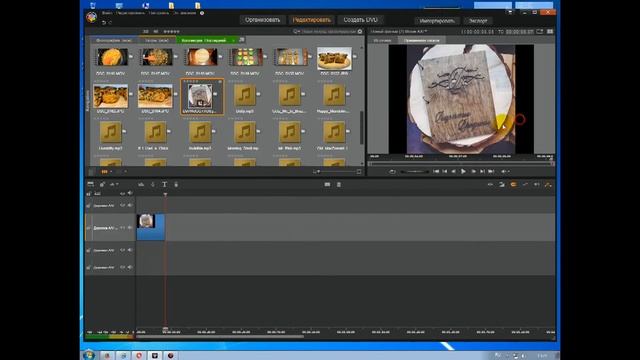Open the audio mixer
The width and height of the screenshot is (640, 360).
[x=141, y=184]
